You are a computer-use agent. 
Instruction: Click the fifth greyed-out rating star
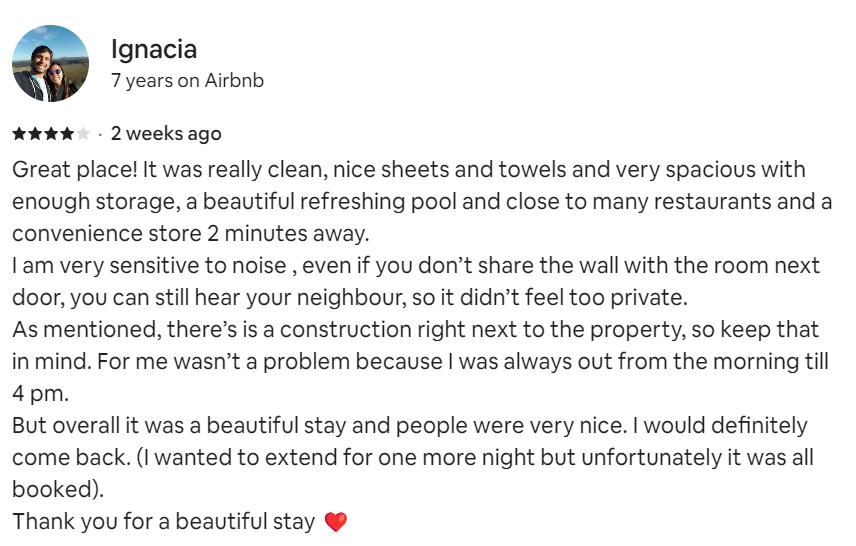(83, 134)
